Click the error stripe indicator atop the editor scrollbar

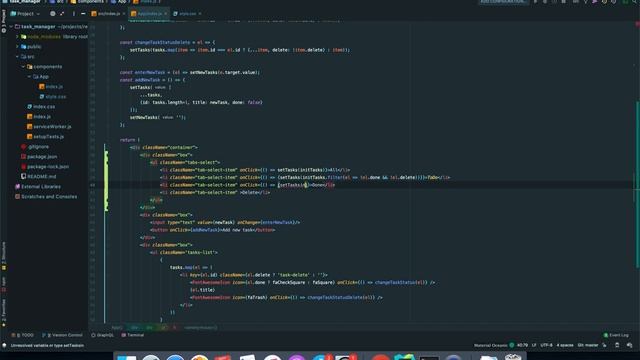[637, 24]
